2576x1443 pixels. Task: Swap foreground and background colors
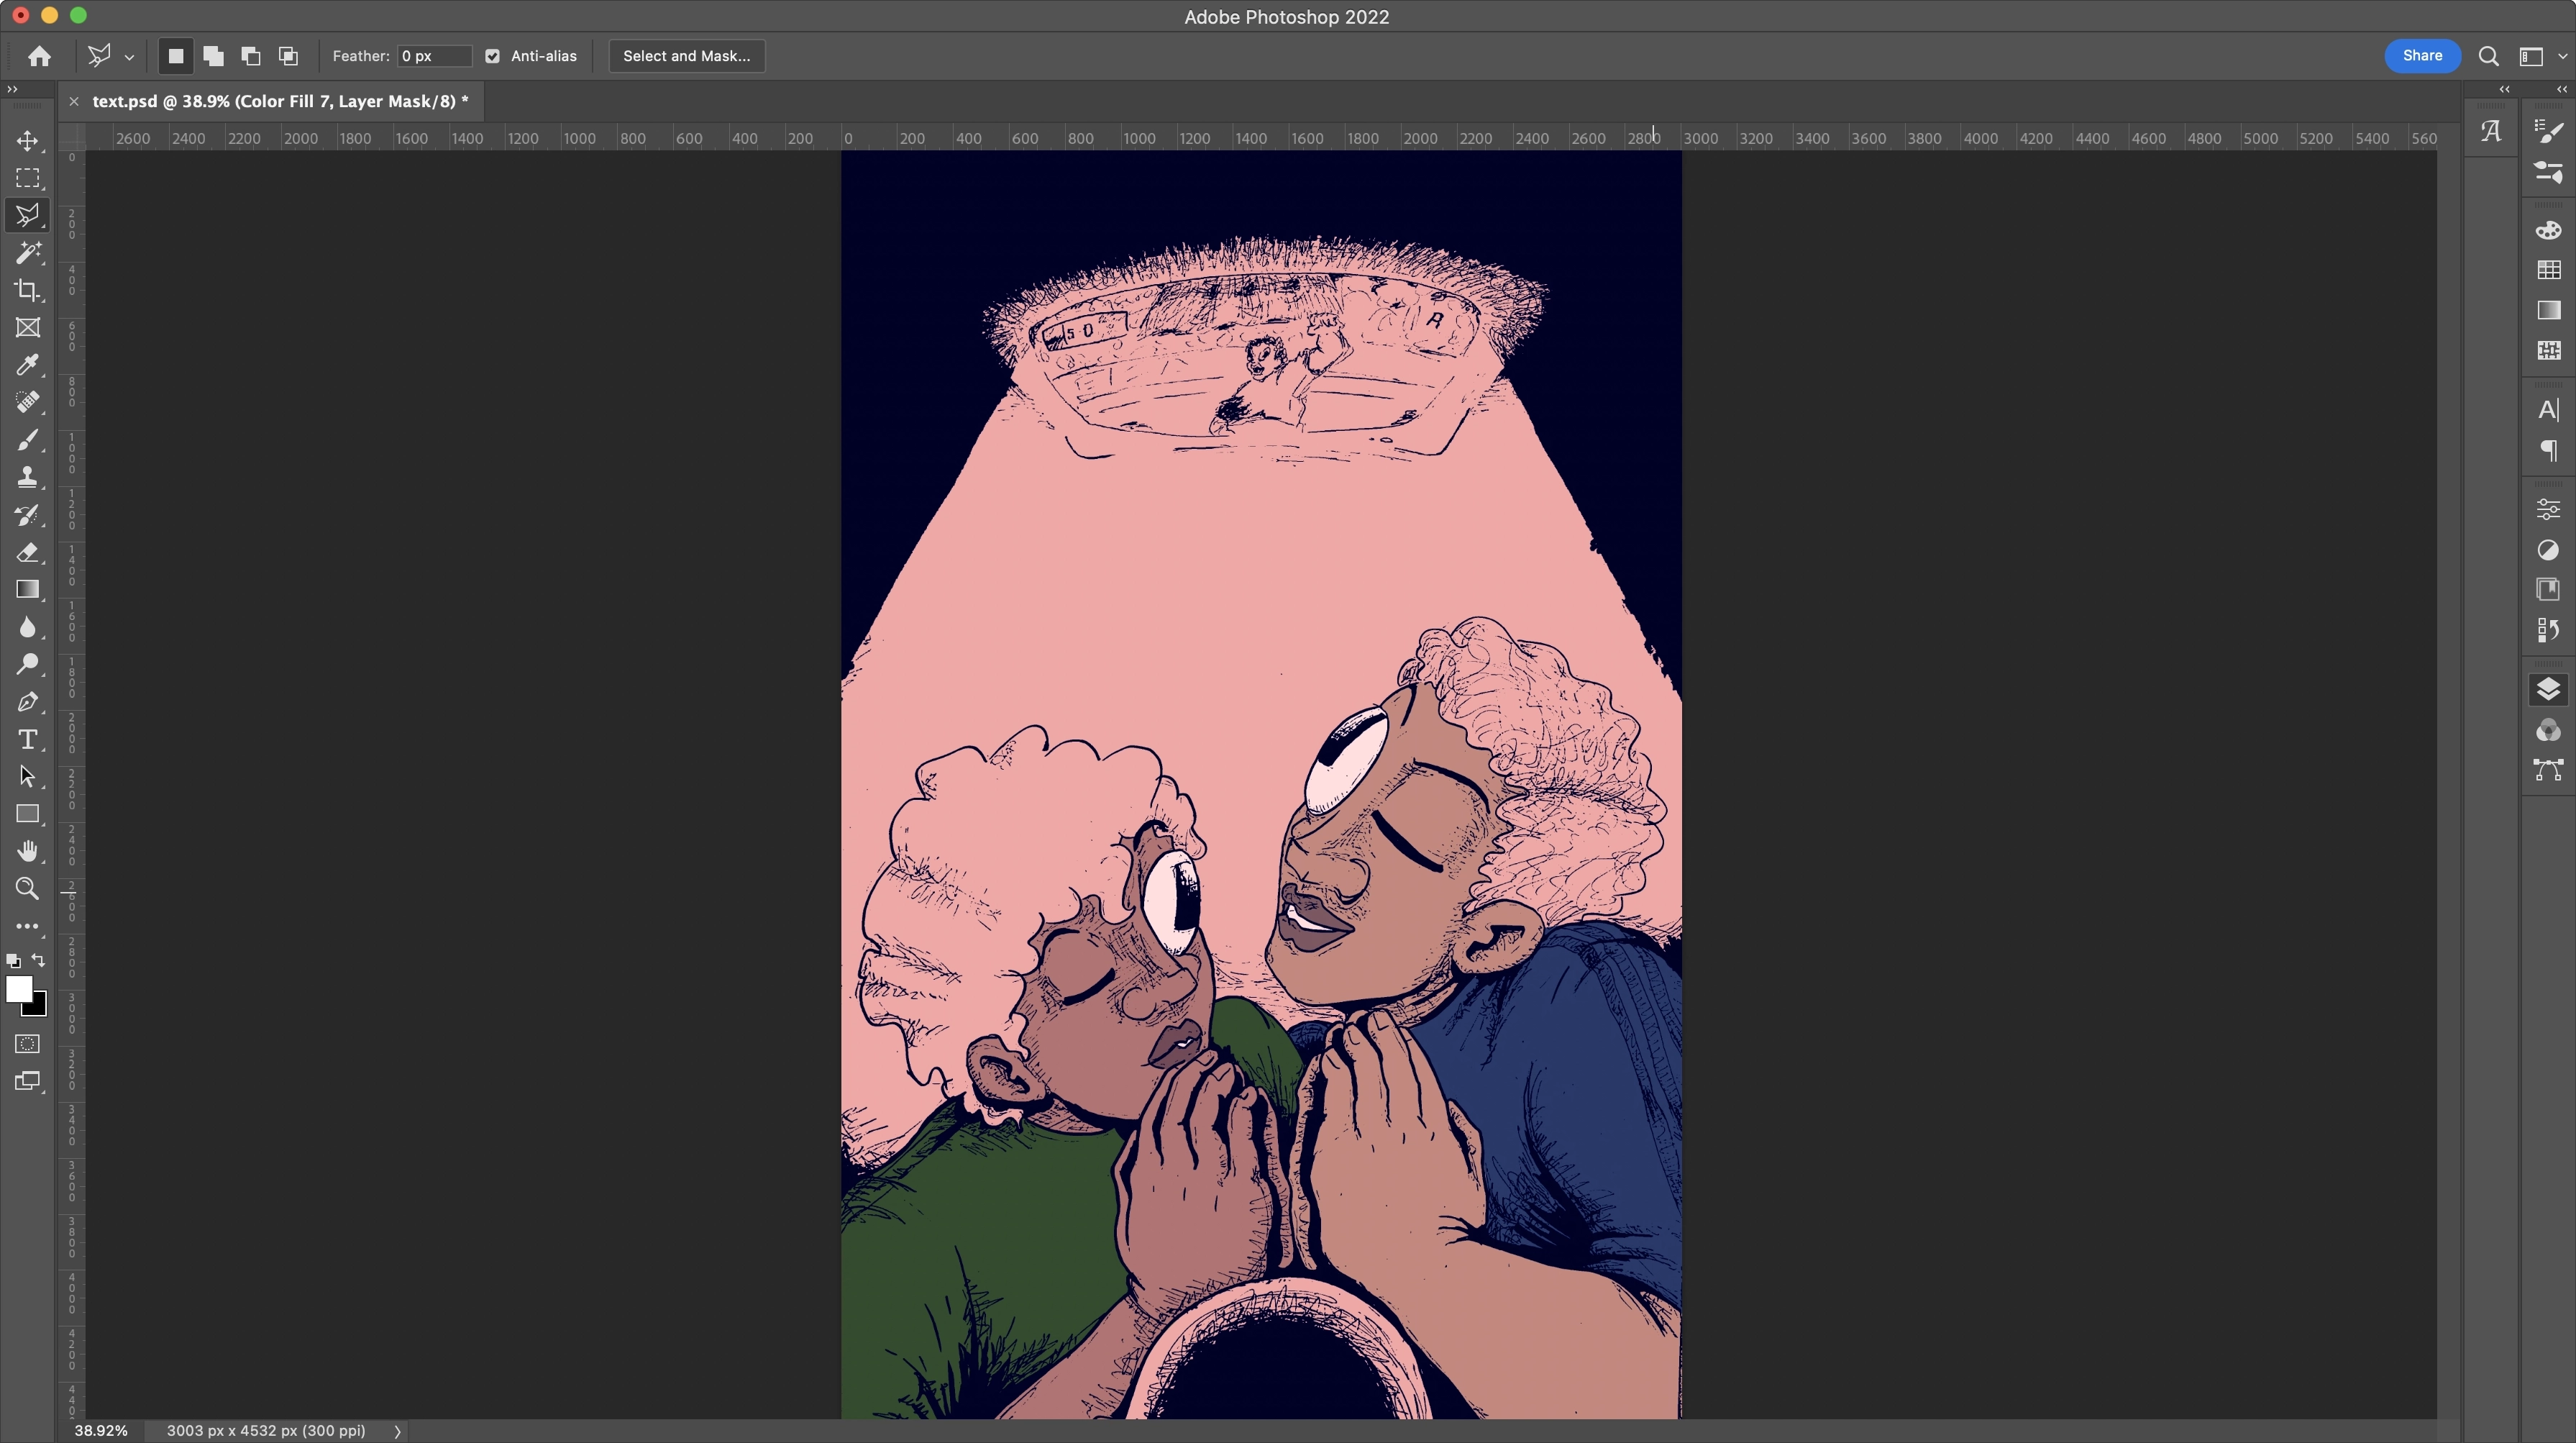(x=38, y=961)
